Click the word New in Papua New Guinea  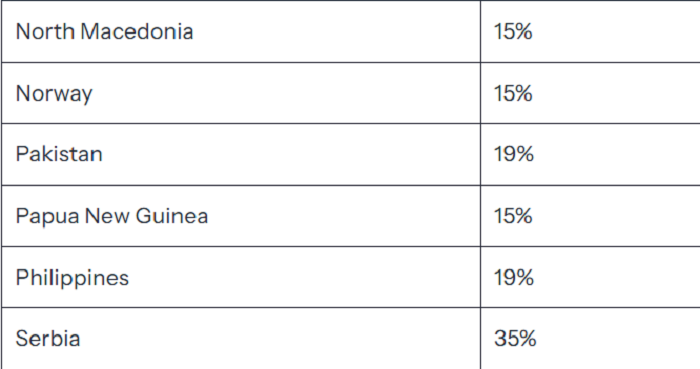[108, 216]
